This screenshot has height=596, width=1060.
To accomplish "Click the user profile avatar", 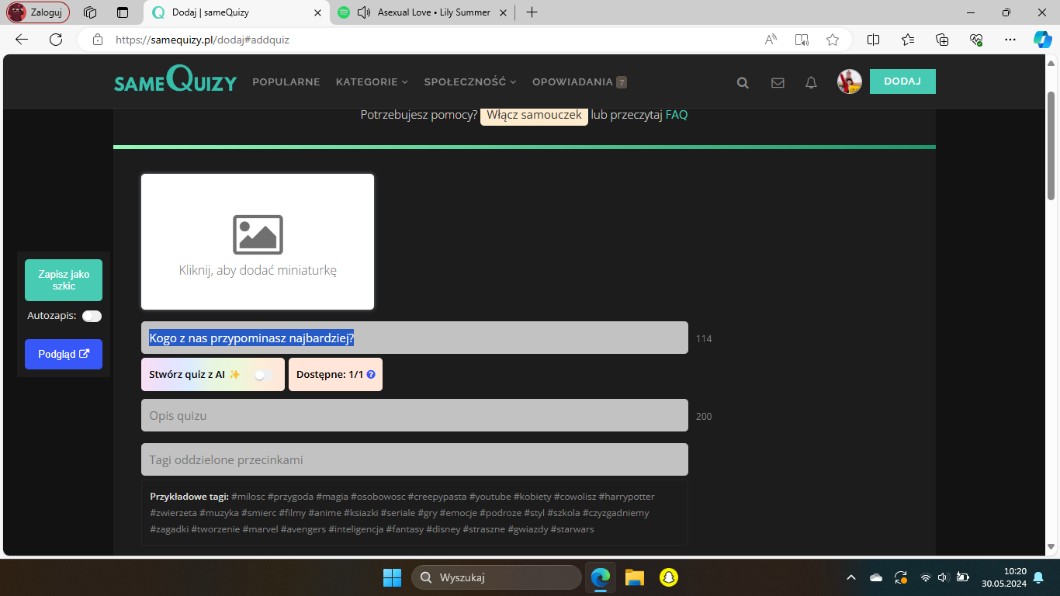I will (x=849, y=82).
